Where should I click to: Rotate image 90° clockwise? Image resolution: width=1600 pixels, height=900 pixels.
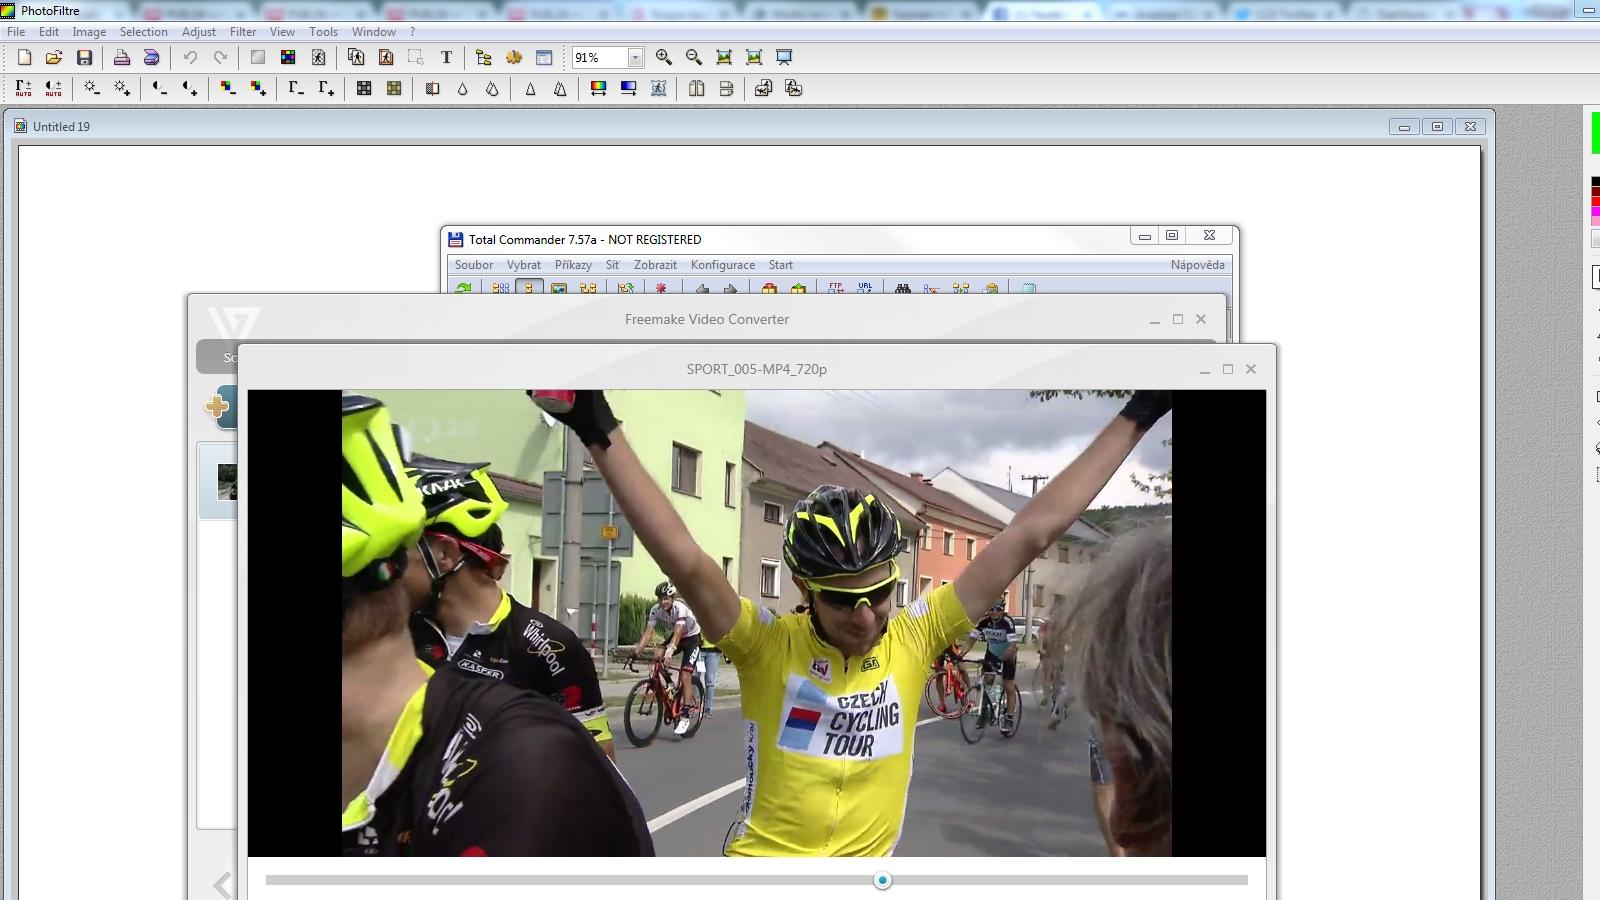coord(793,89)
